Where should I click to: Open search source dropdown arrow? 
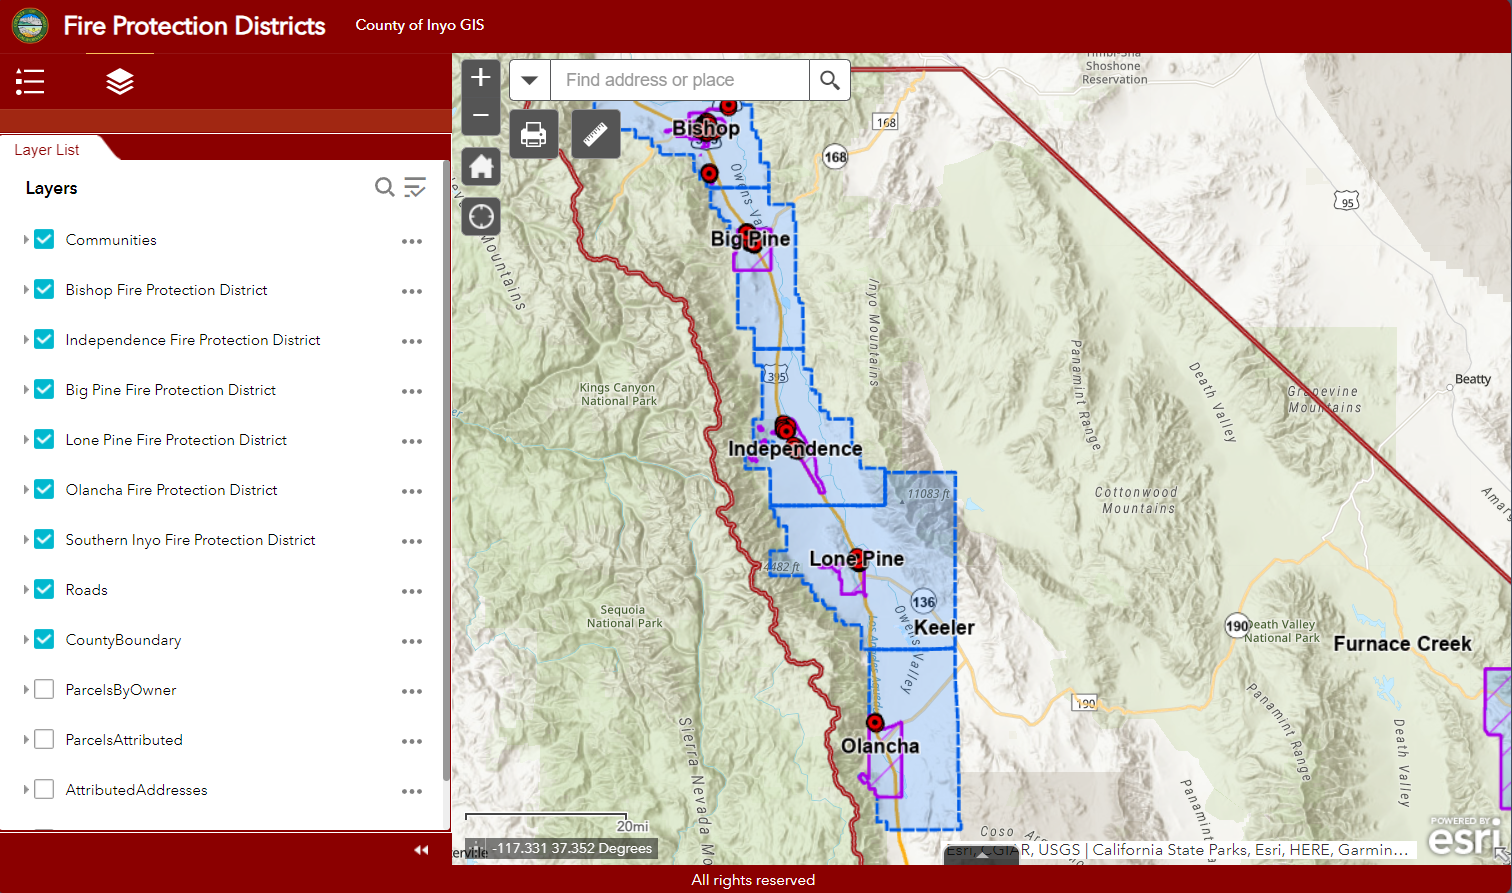530,80
